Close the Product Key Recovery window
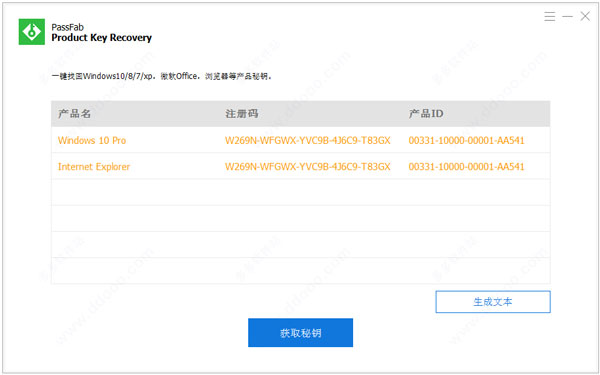This screenshot has width=600, height=375. tap(585, 16)
